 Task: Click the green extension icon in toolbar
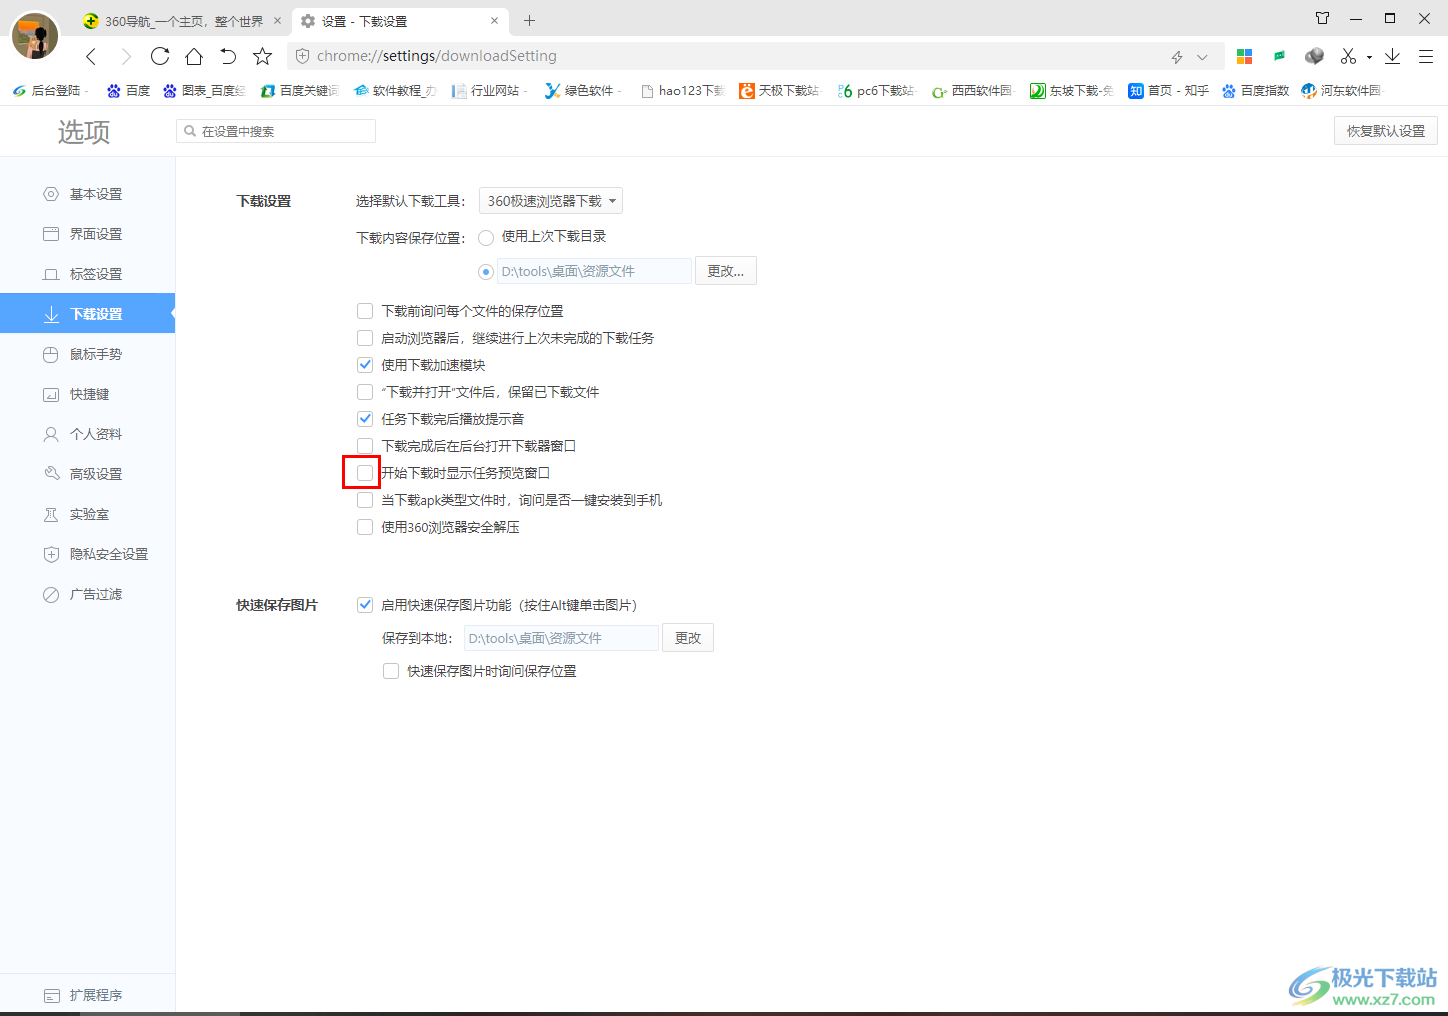click(1279, 56)
